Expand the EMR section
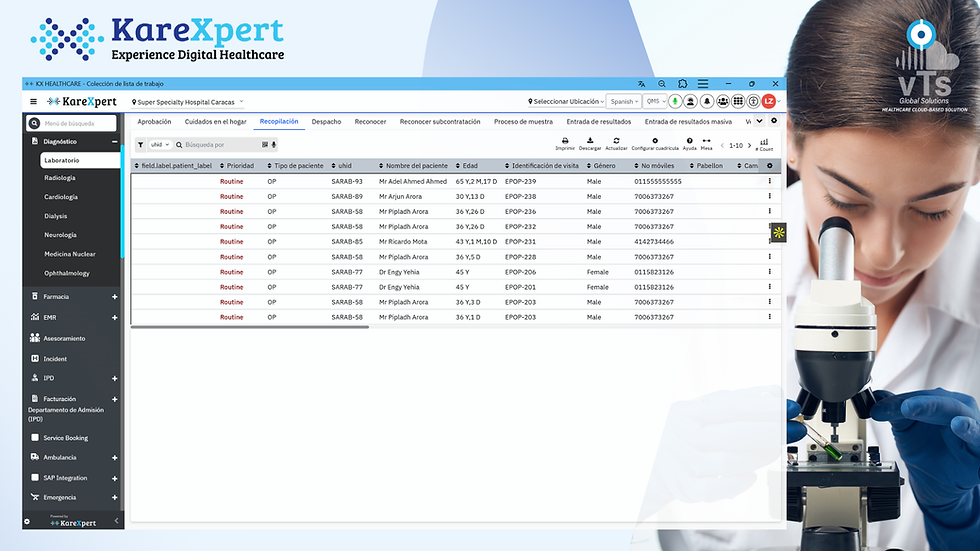980x551 pixels. 114,317
